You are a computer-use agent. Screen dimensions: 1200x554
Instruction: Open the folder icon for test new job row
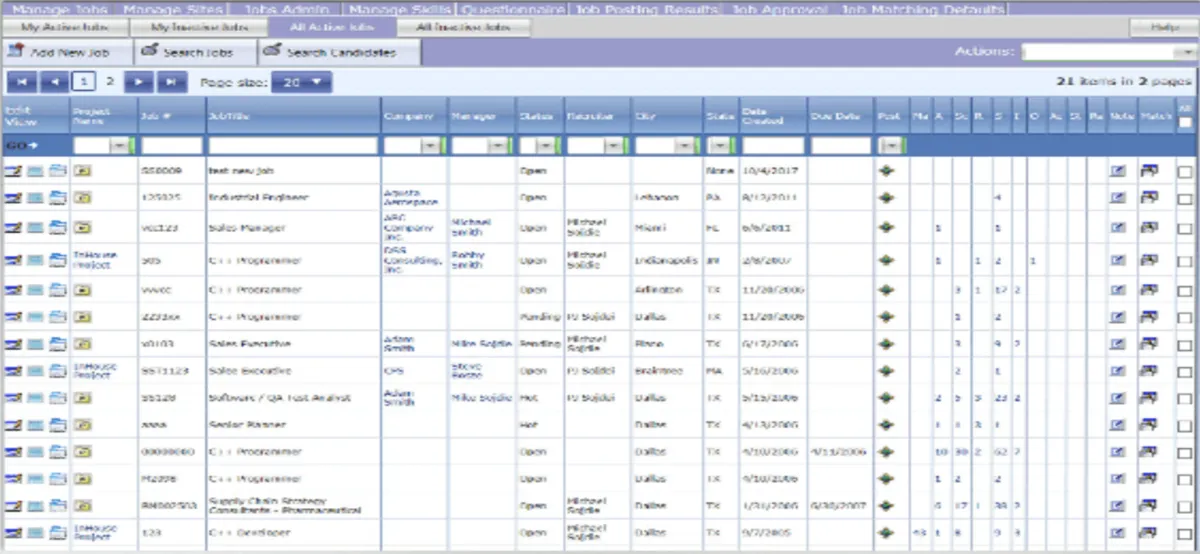(56, 172)
